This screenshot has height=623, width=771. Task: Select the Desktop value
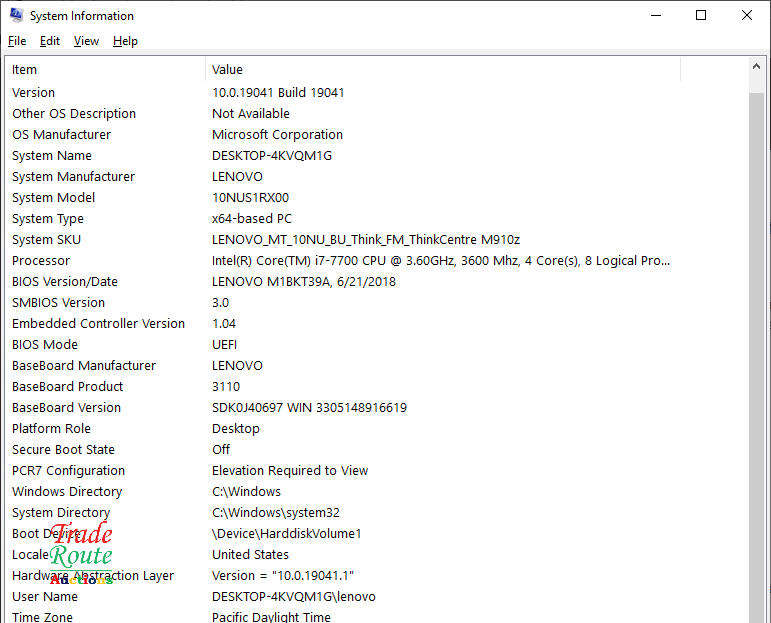pyautogui.click(x=236, y=429)
